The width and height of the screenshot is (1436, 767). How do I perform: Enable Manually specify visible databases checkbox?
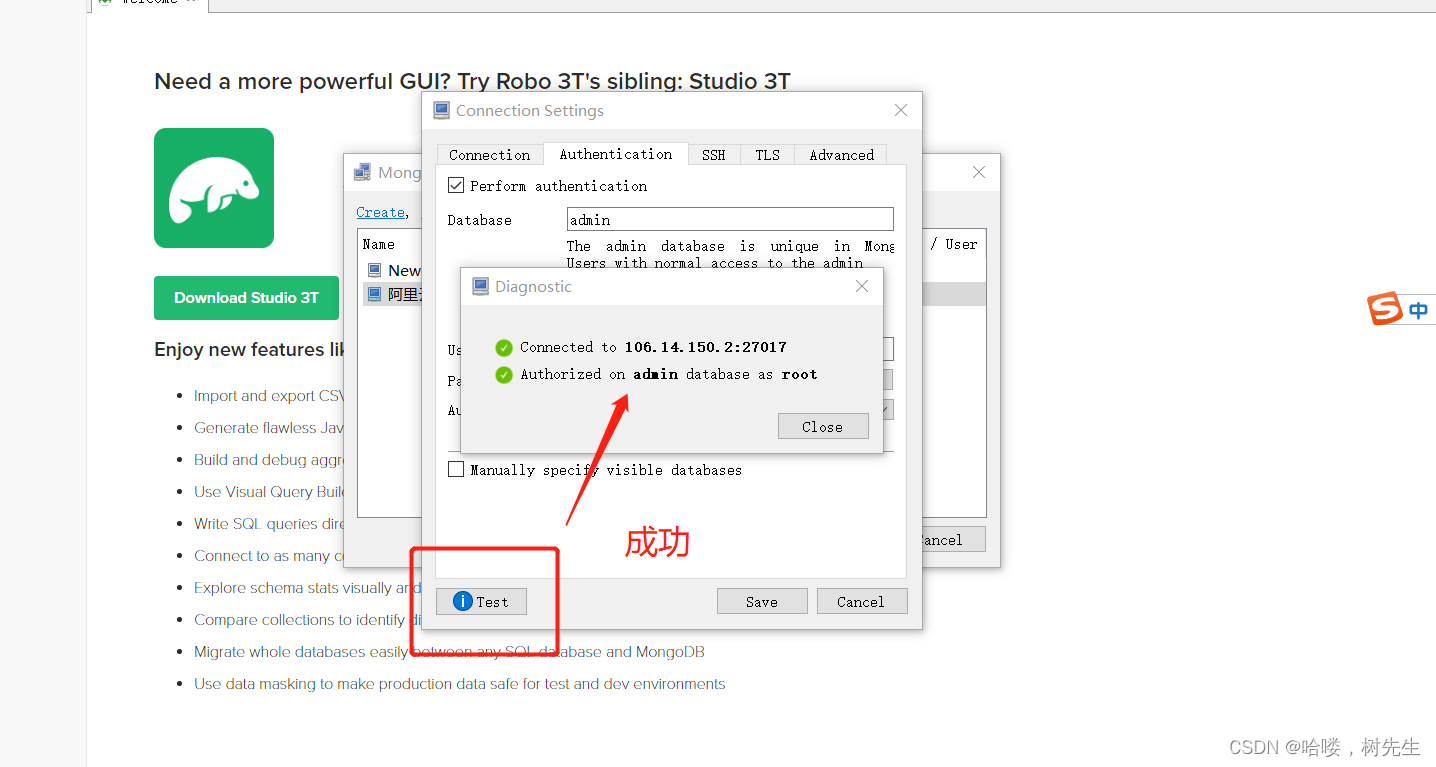[x=456, y=469]
